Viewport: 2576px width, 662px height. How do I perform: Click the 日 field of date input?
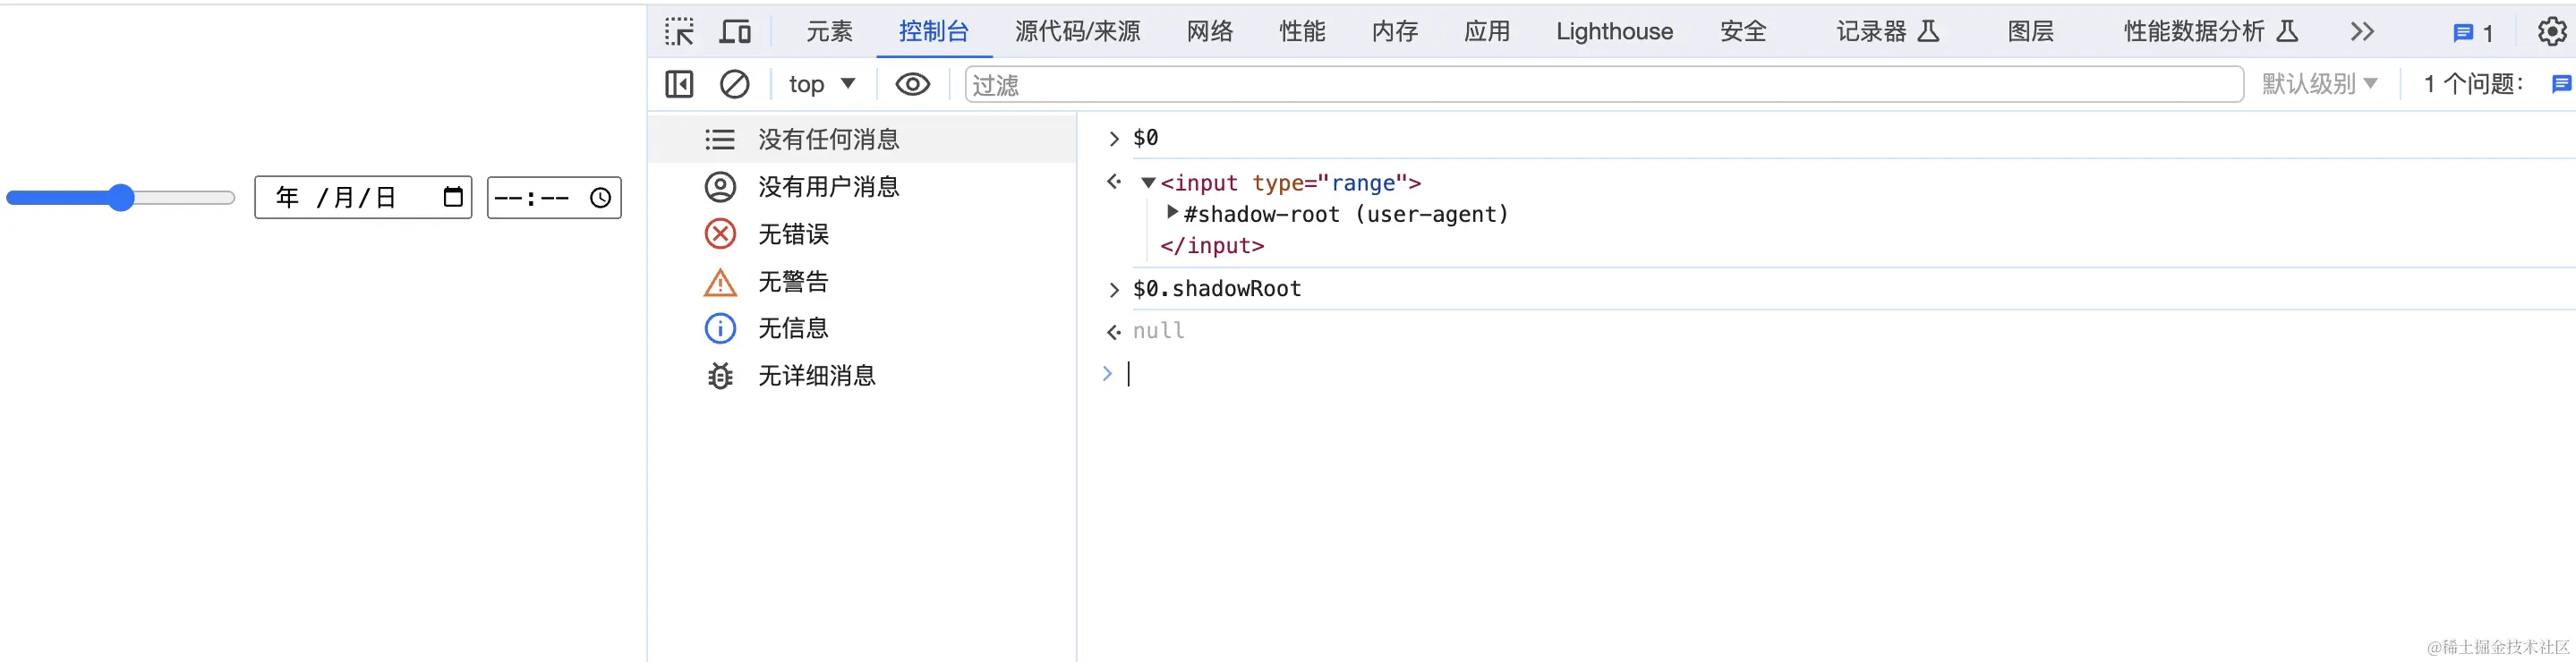pyautogui.click(x=386, y=198)
